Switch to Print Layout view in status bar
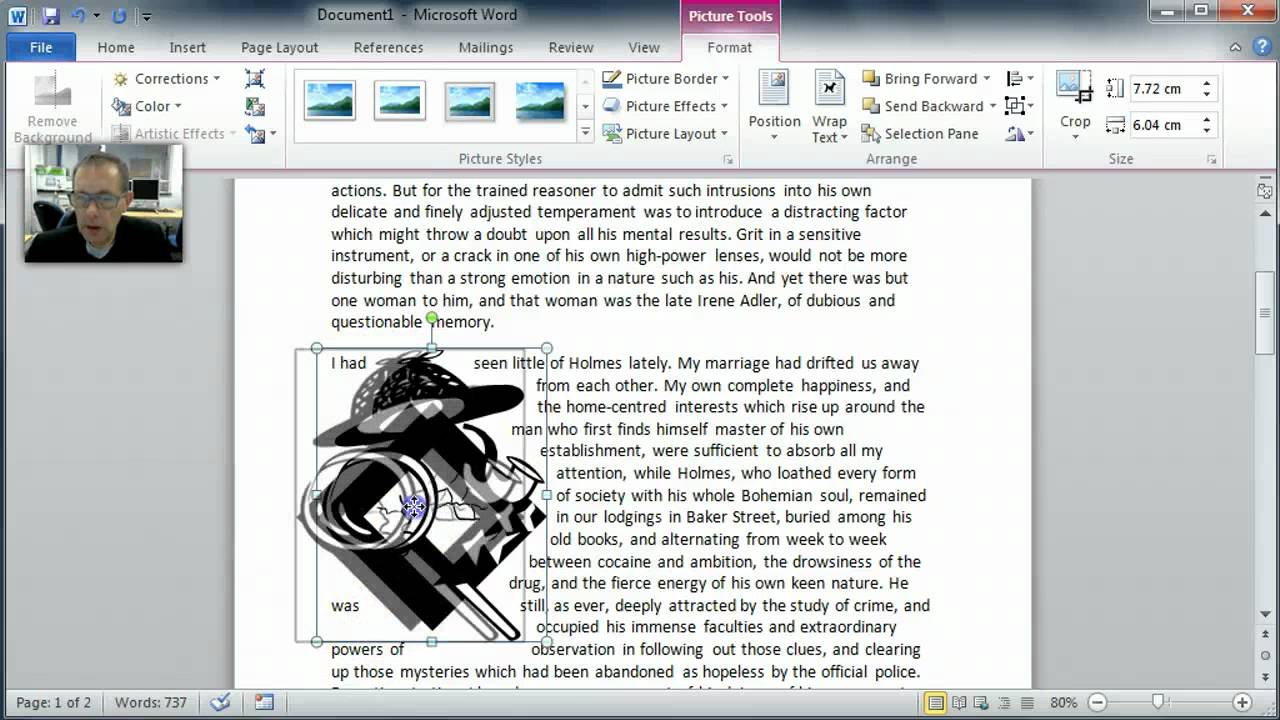 [x=935, y=703]
